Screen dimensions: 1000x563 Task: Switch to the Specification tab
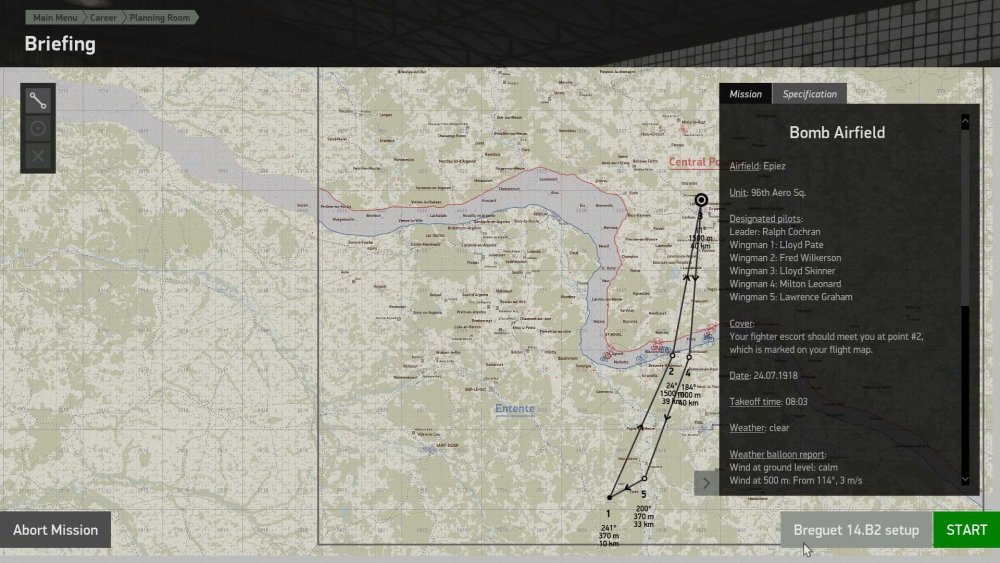pyautogui.click(x=809, y=94)
